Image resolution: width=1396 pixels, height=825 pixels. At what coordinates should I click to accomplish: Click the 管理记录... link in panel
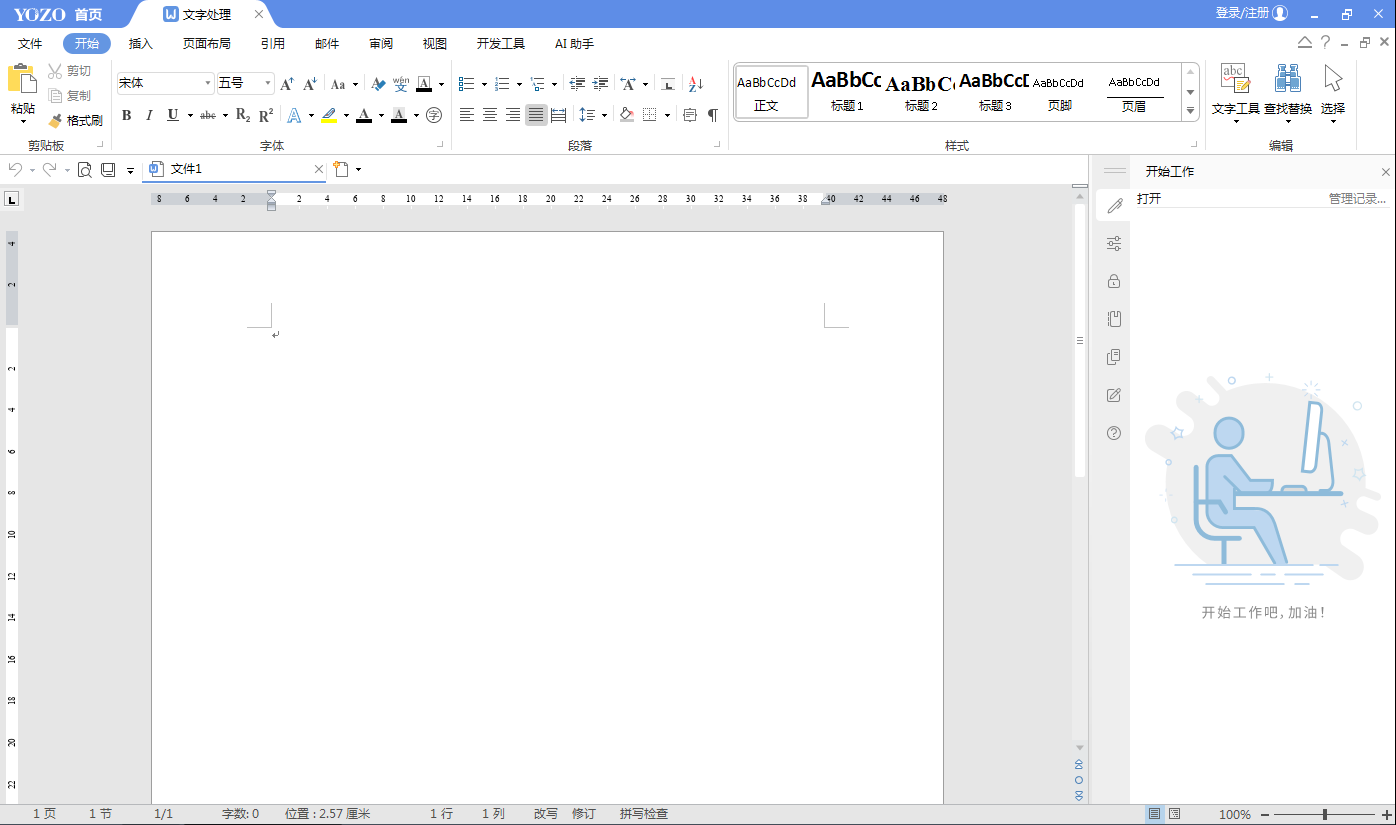pyautogui.click(x=1357, y=199)
